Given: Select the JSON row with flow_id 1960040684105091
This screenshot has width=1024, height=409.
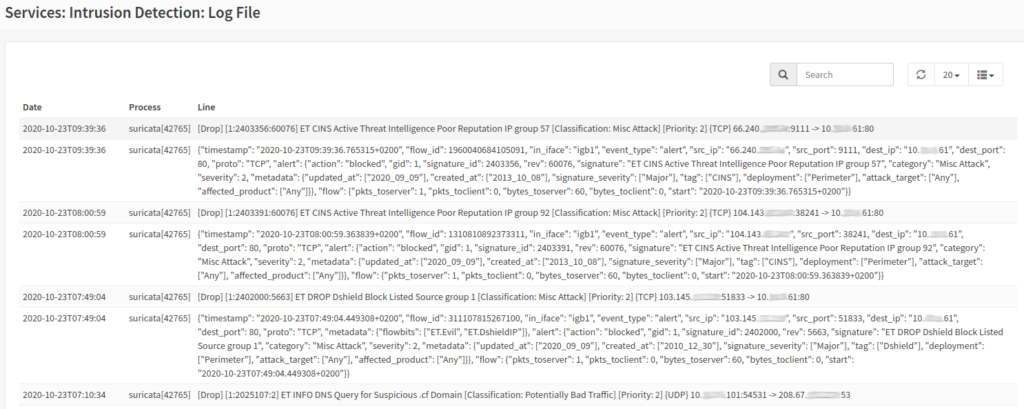Looking at the screenshot, I should 517,170.
